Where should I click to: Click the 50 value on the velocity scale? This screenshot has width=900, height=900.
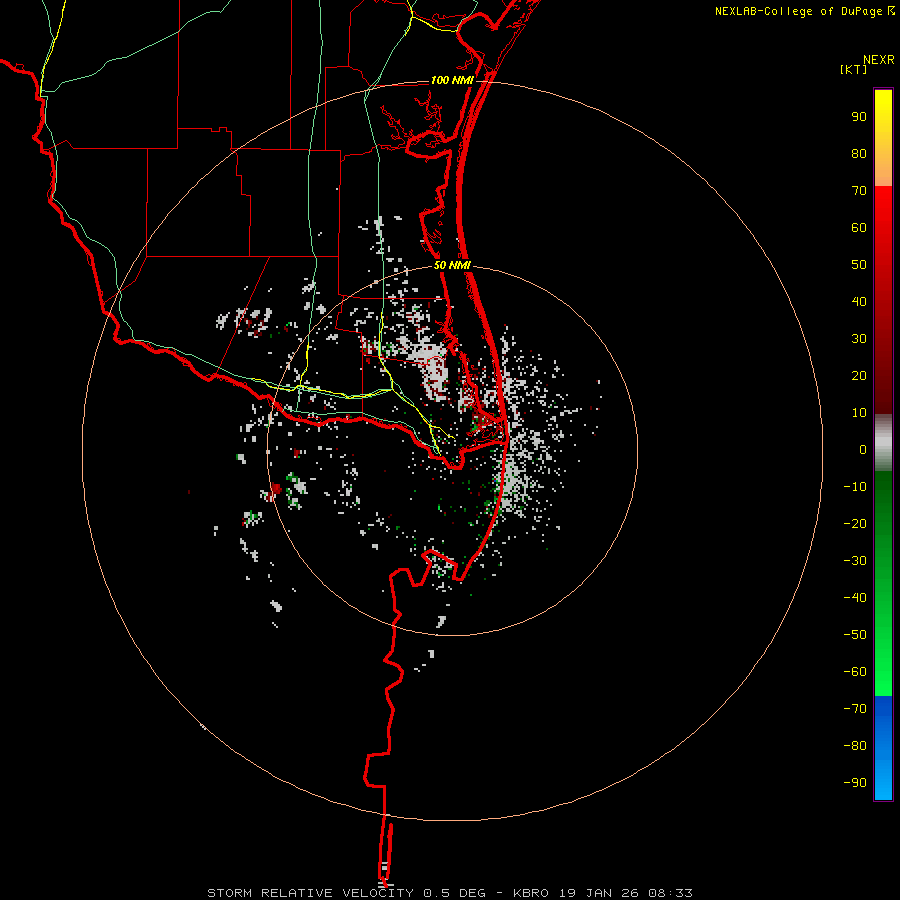coord(859,265)
